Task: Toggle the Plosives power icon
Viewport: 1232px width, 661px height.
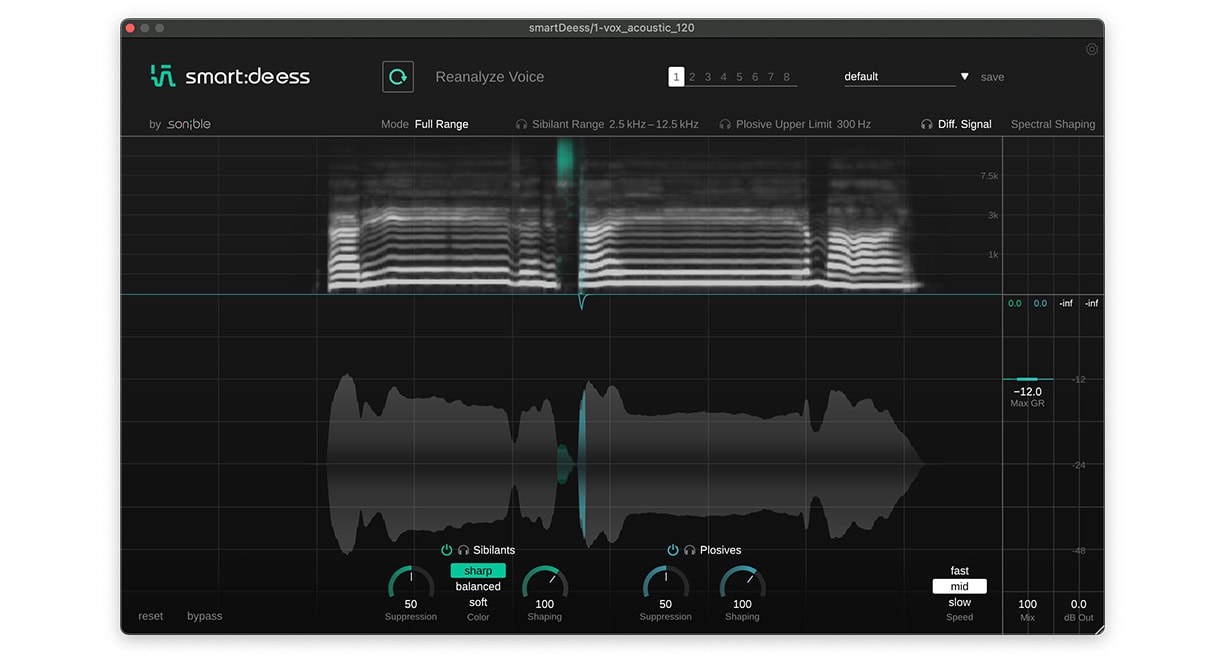Action: [673, 550]
